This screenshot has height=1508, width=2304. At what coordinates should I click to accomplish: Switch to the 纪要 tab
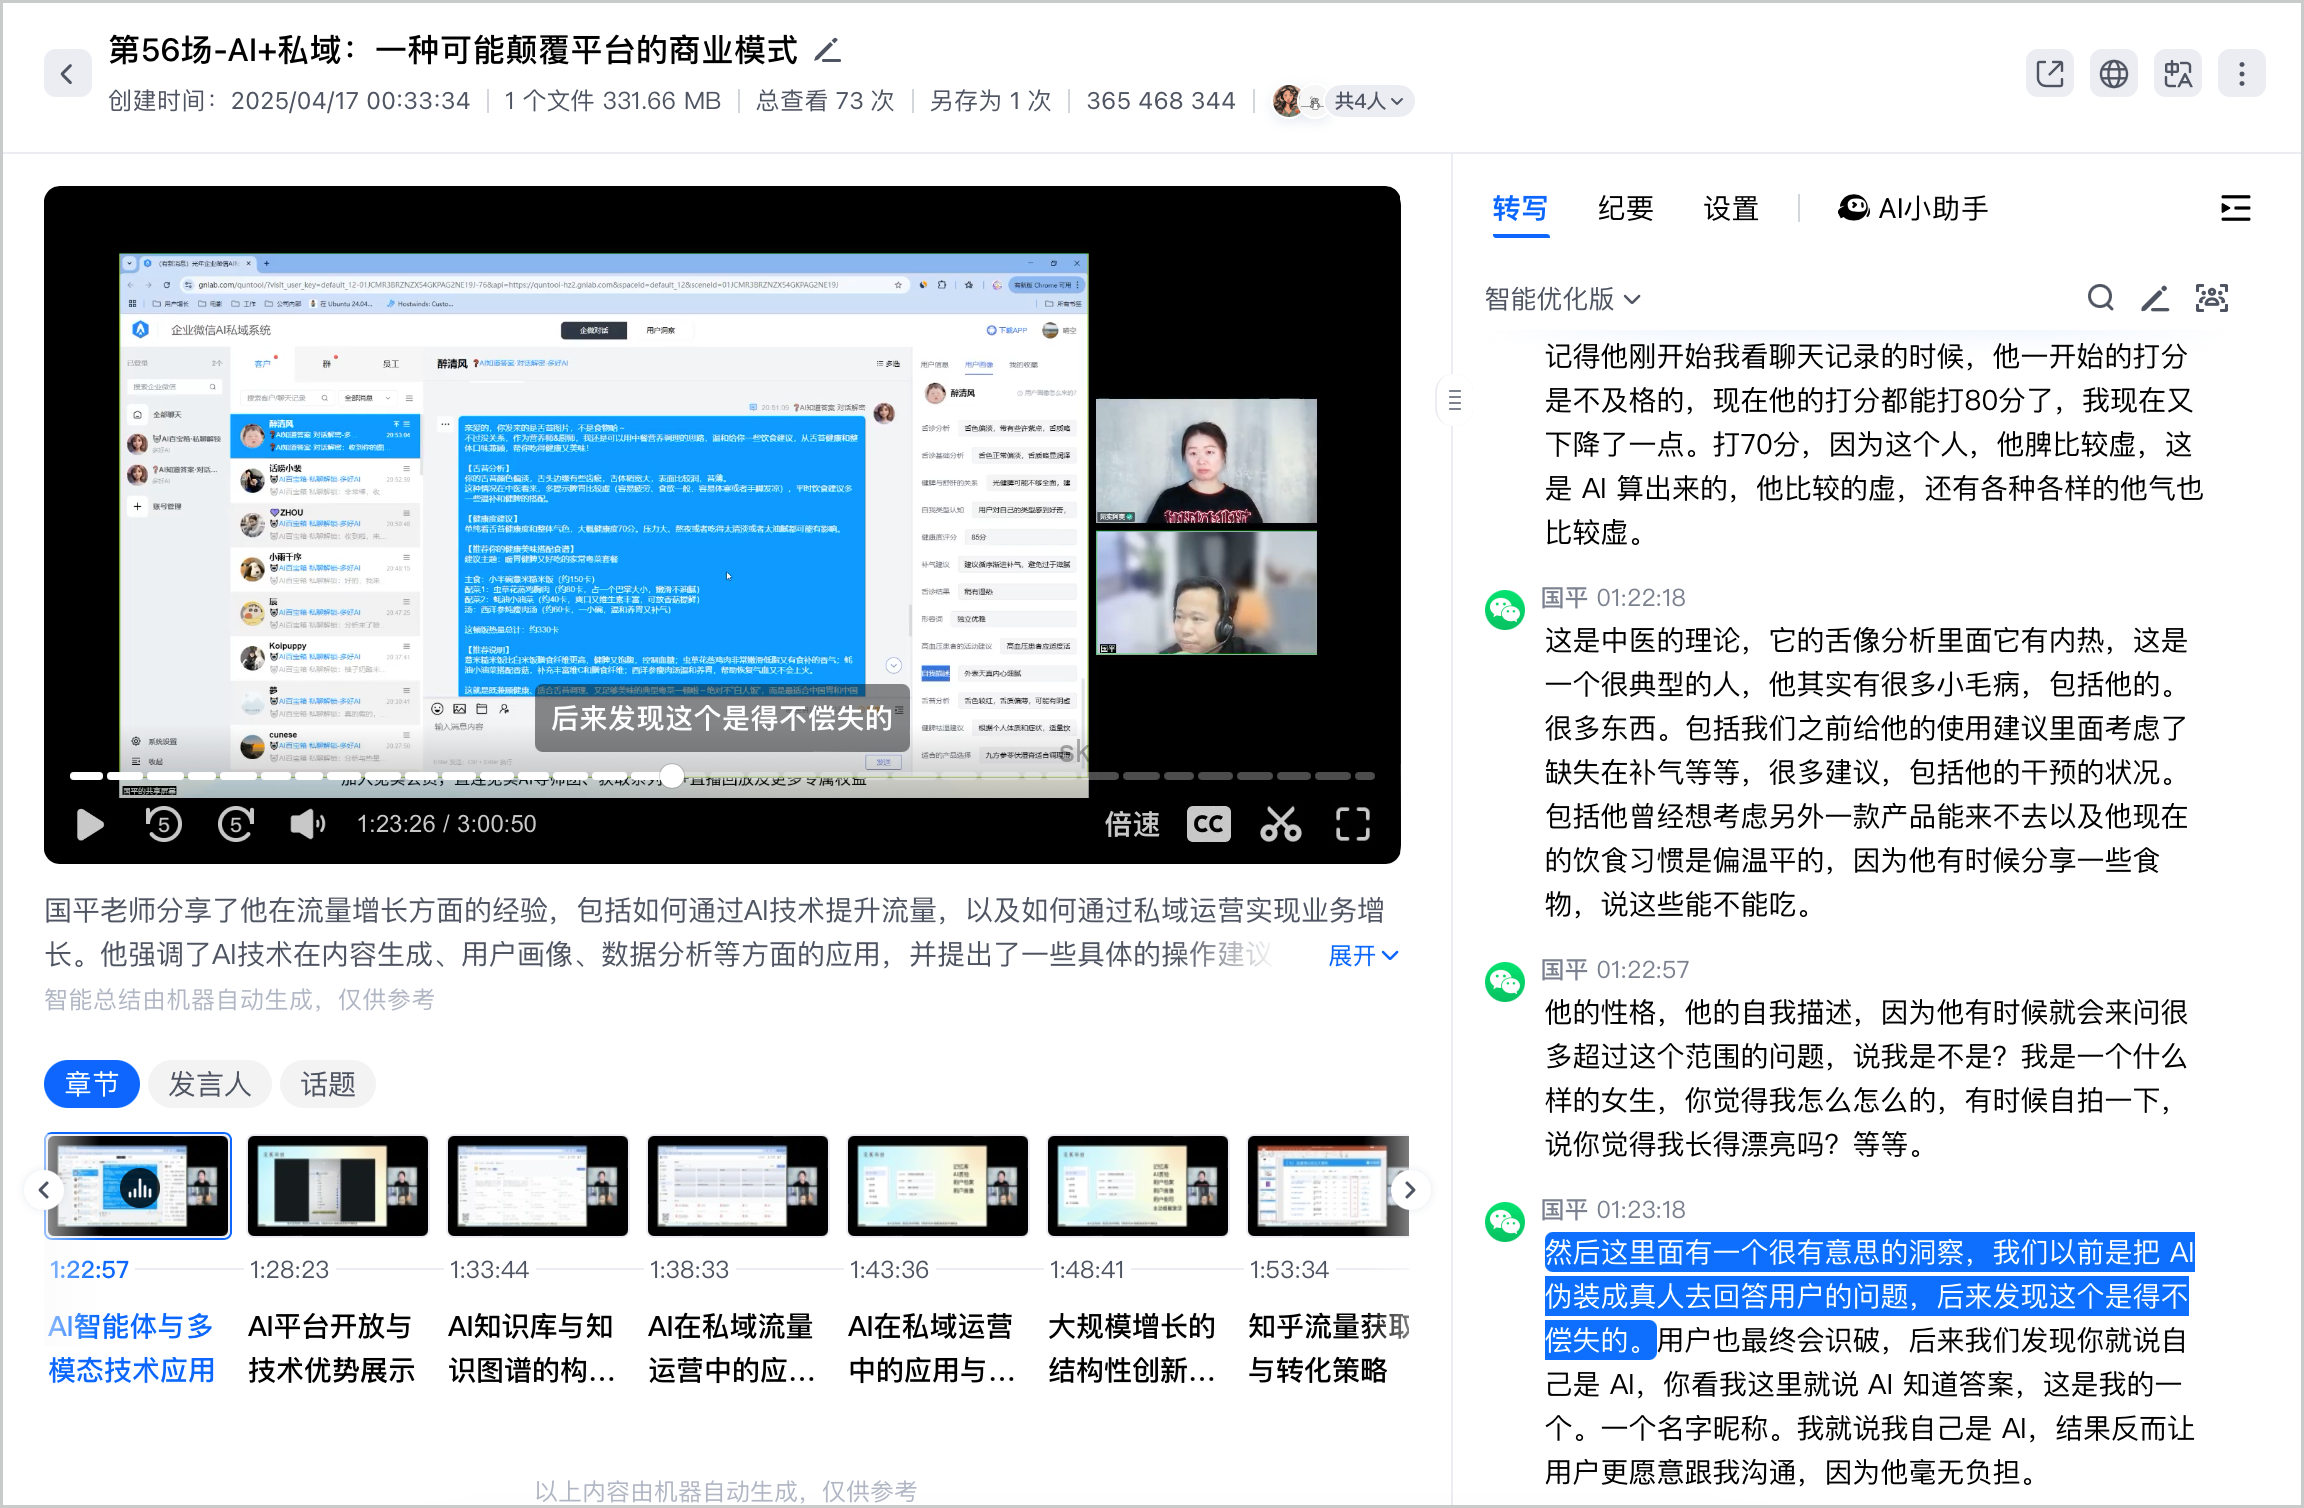[1624, 209]
